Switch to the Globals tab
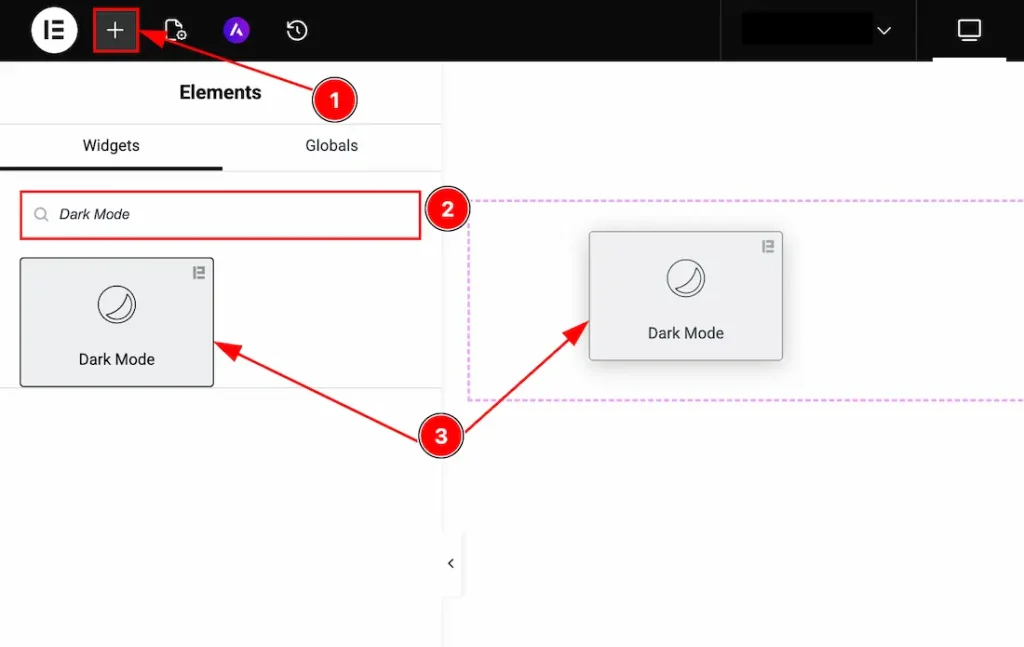This screenshot has width=1024, height=647. click(331, 146)
